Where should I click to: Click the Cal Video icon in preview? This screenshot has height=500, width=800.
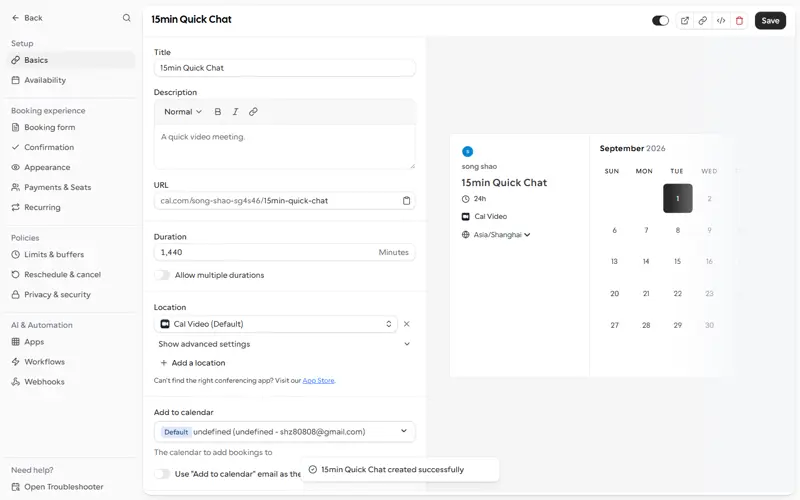465,216
